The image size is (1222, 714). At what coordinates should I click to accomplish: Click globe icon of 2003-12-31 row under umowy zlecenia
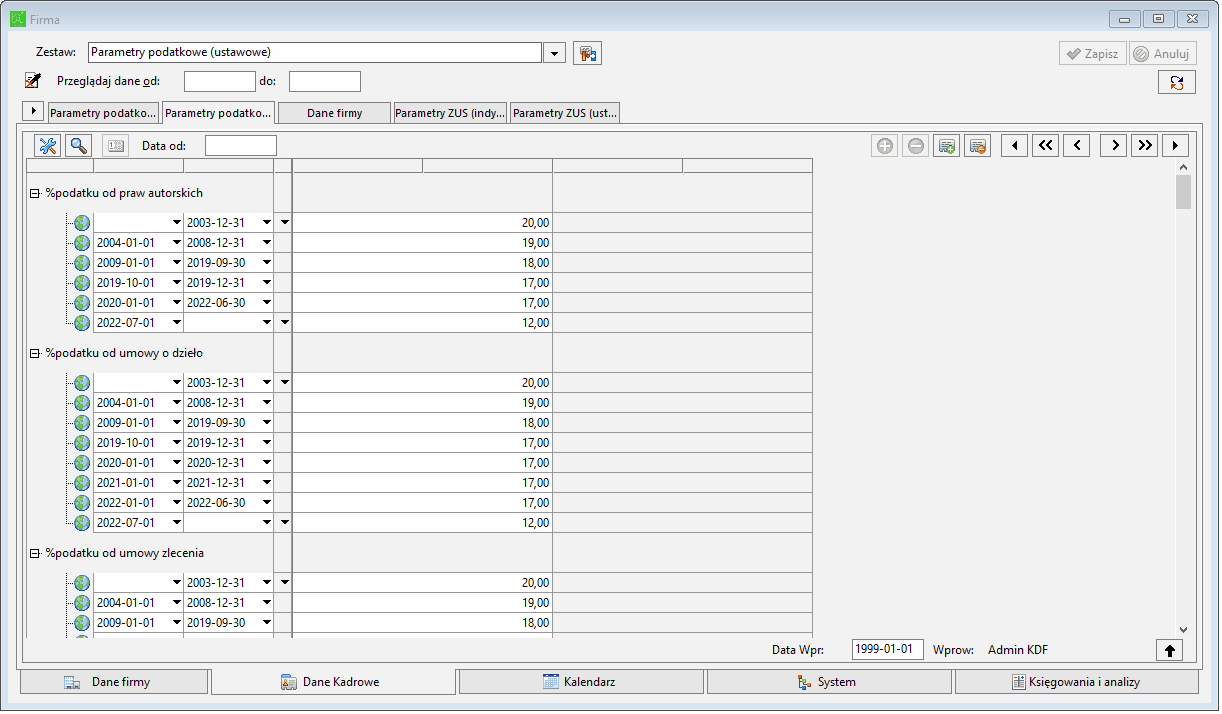82,583
